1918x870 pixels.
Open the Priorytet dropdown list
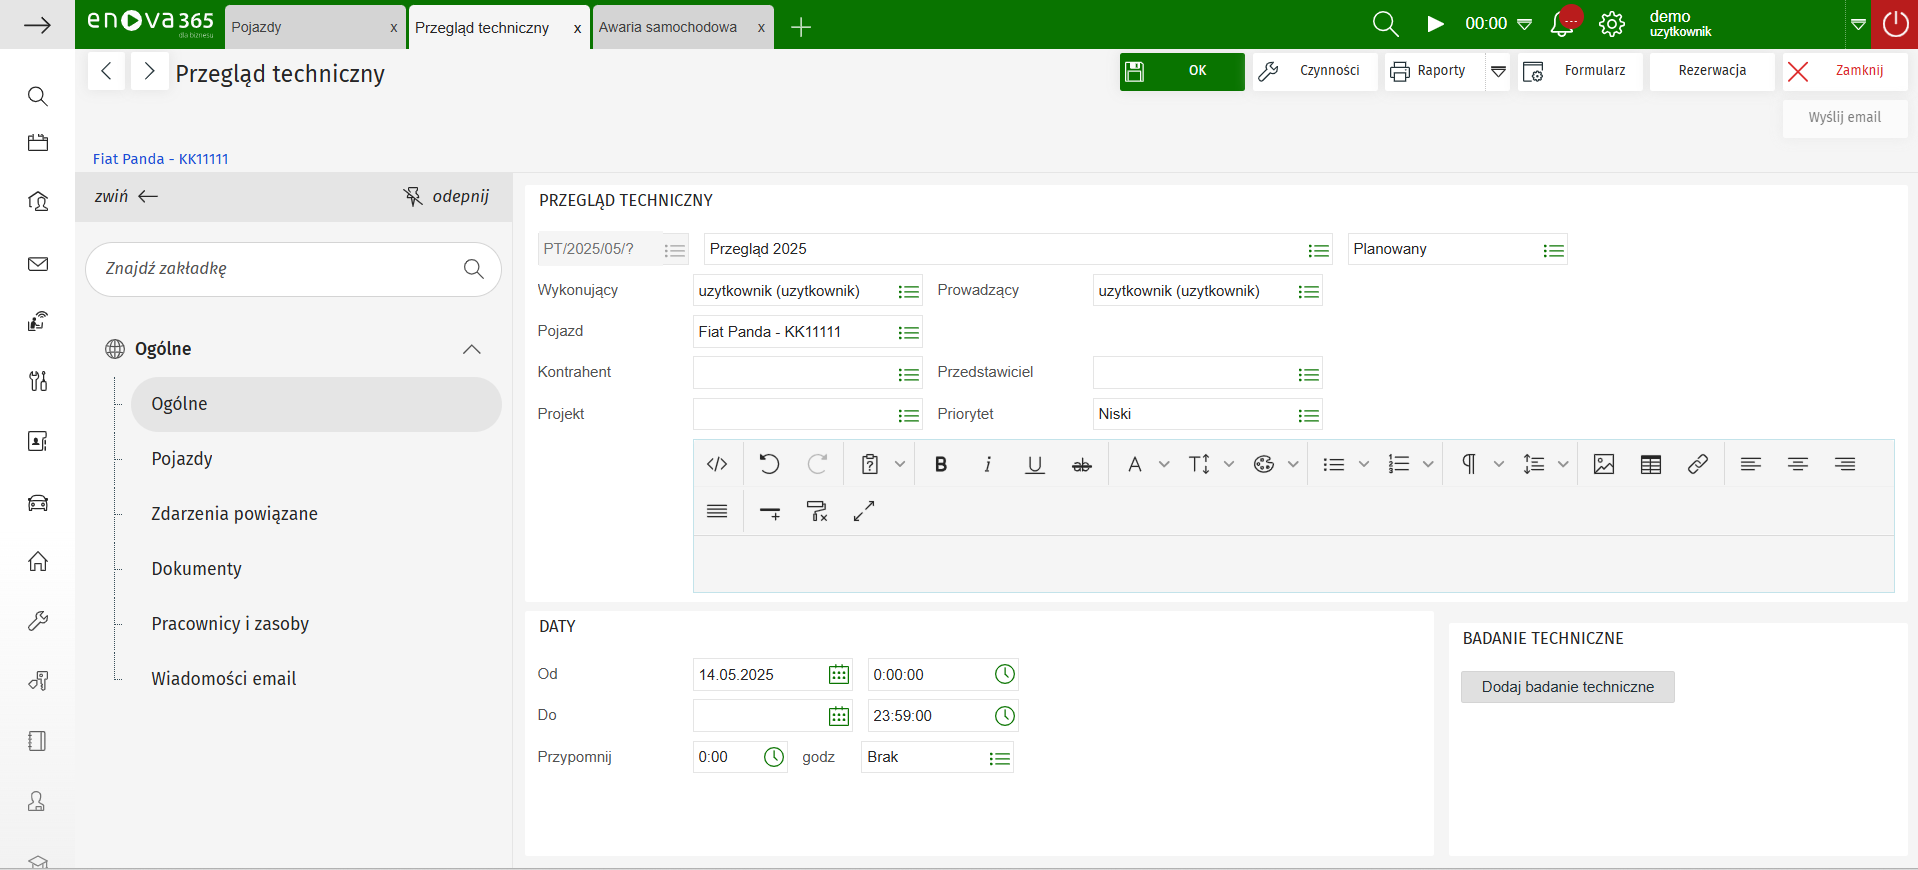point(1308,415)
